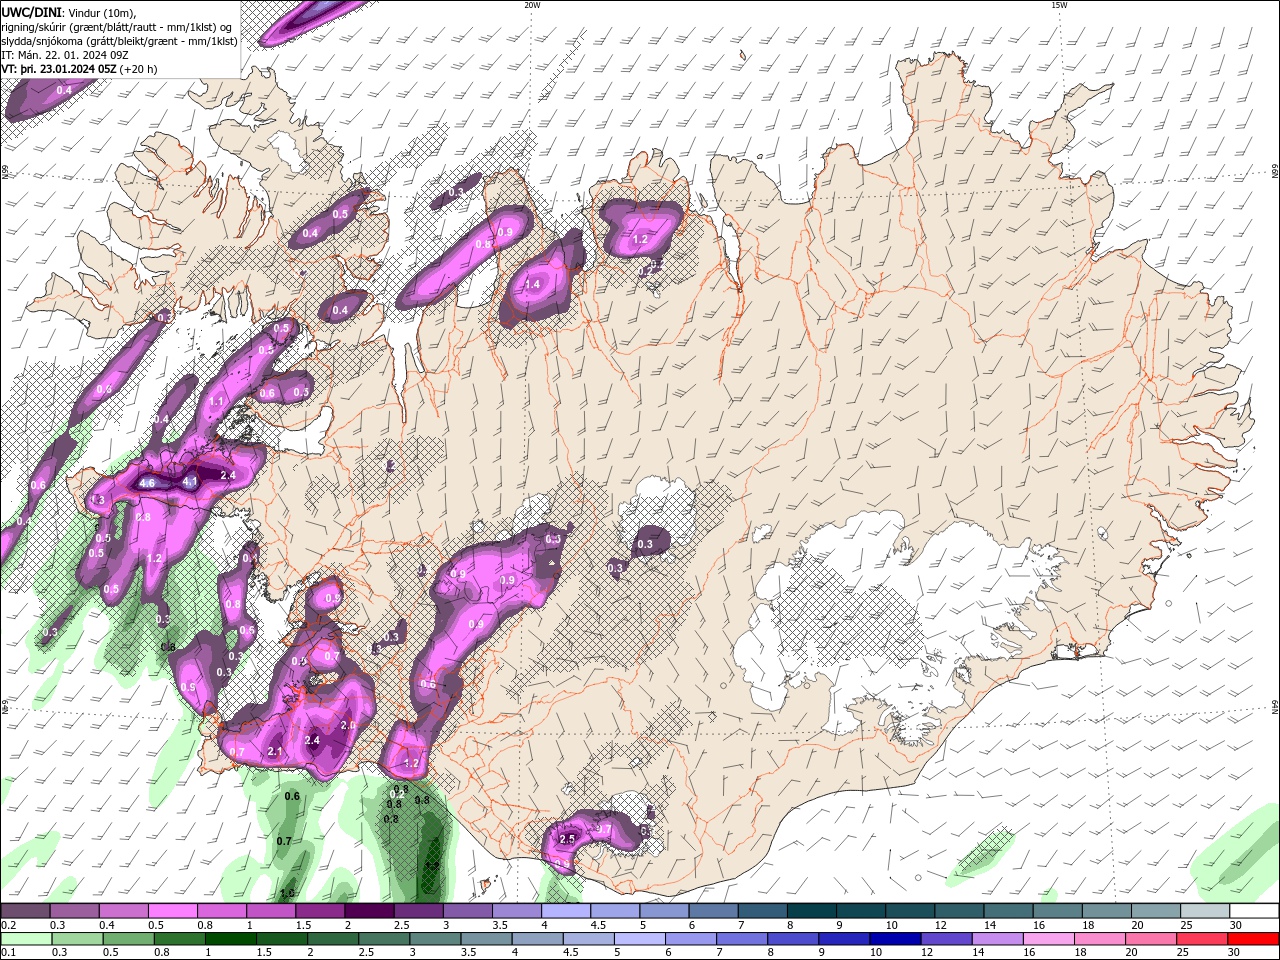Click the white 30 swatch in the snow legend
The height and width of the screenshot is (960, 1280).
pos(1253,911)
